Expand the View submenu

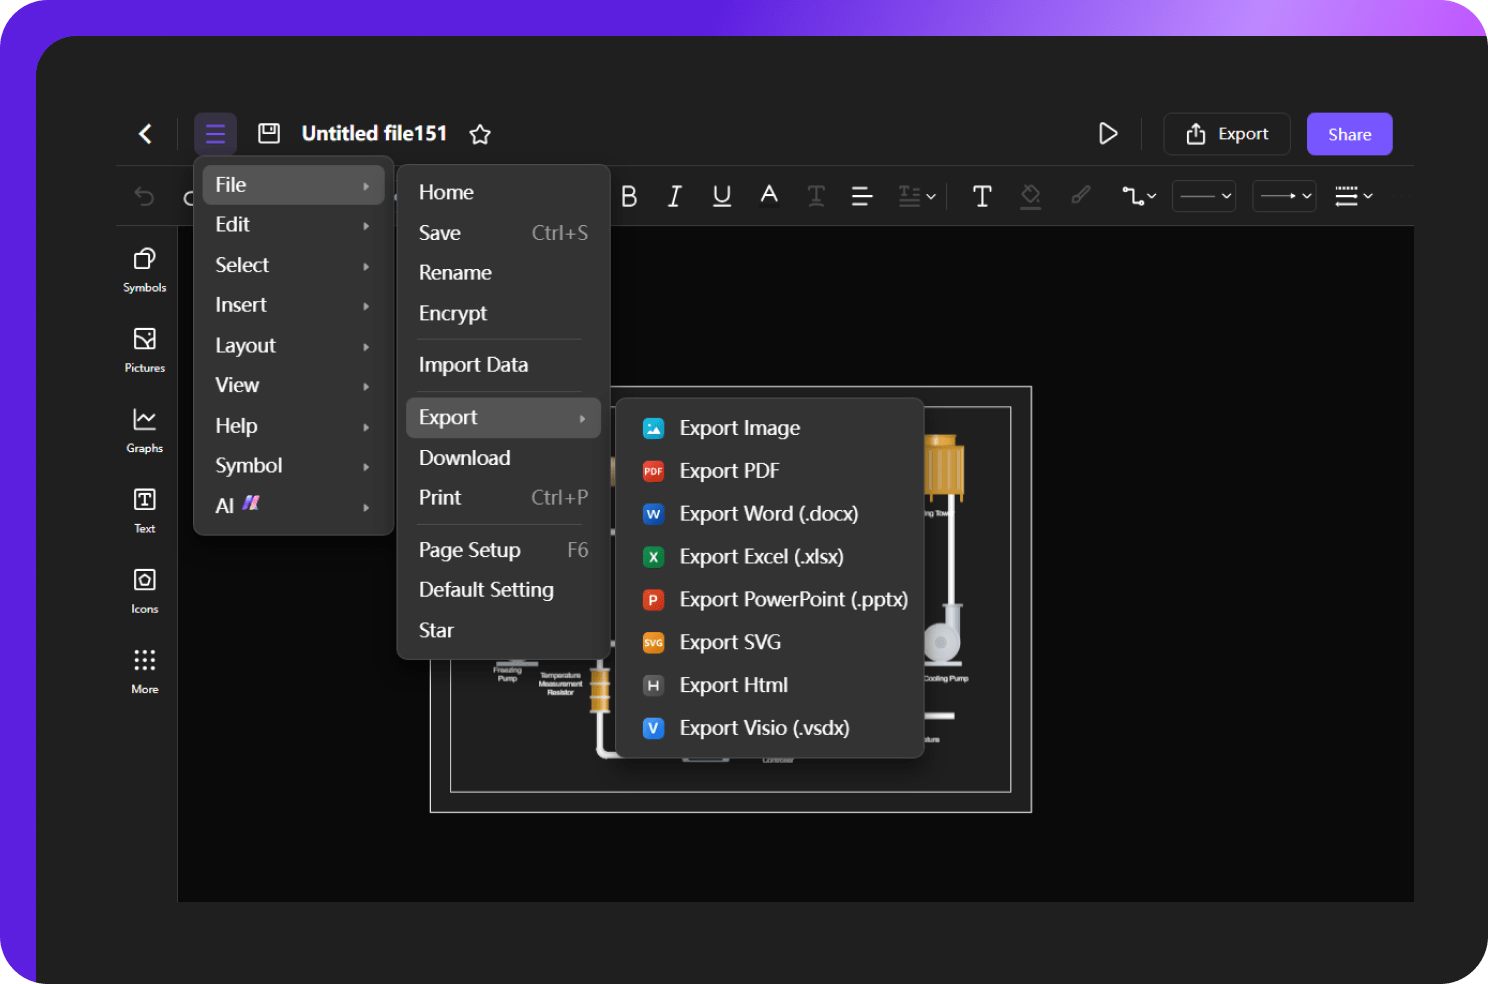tap(294, 385)
